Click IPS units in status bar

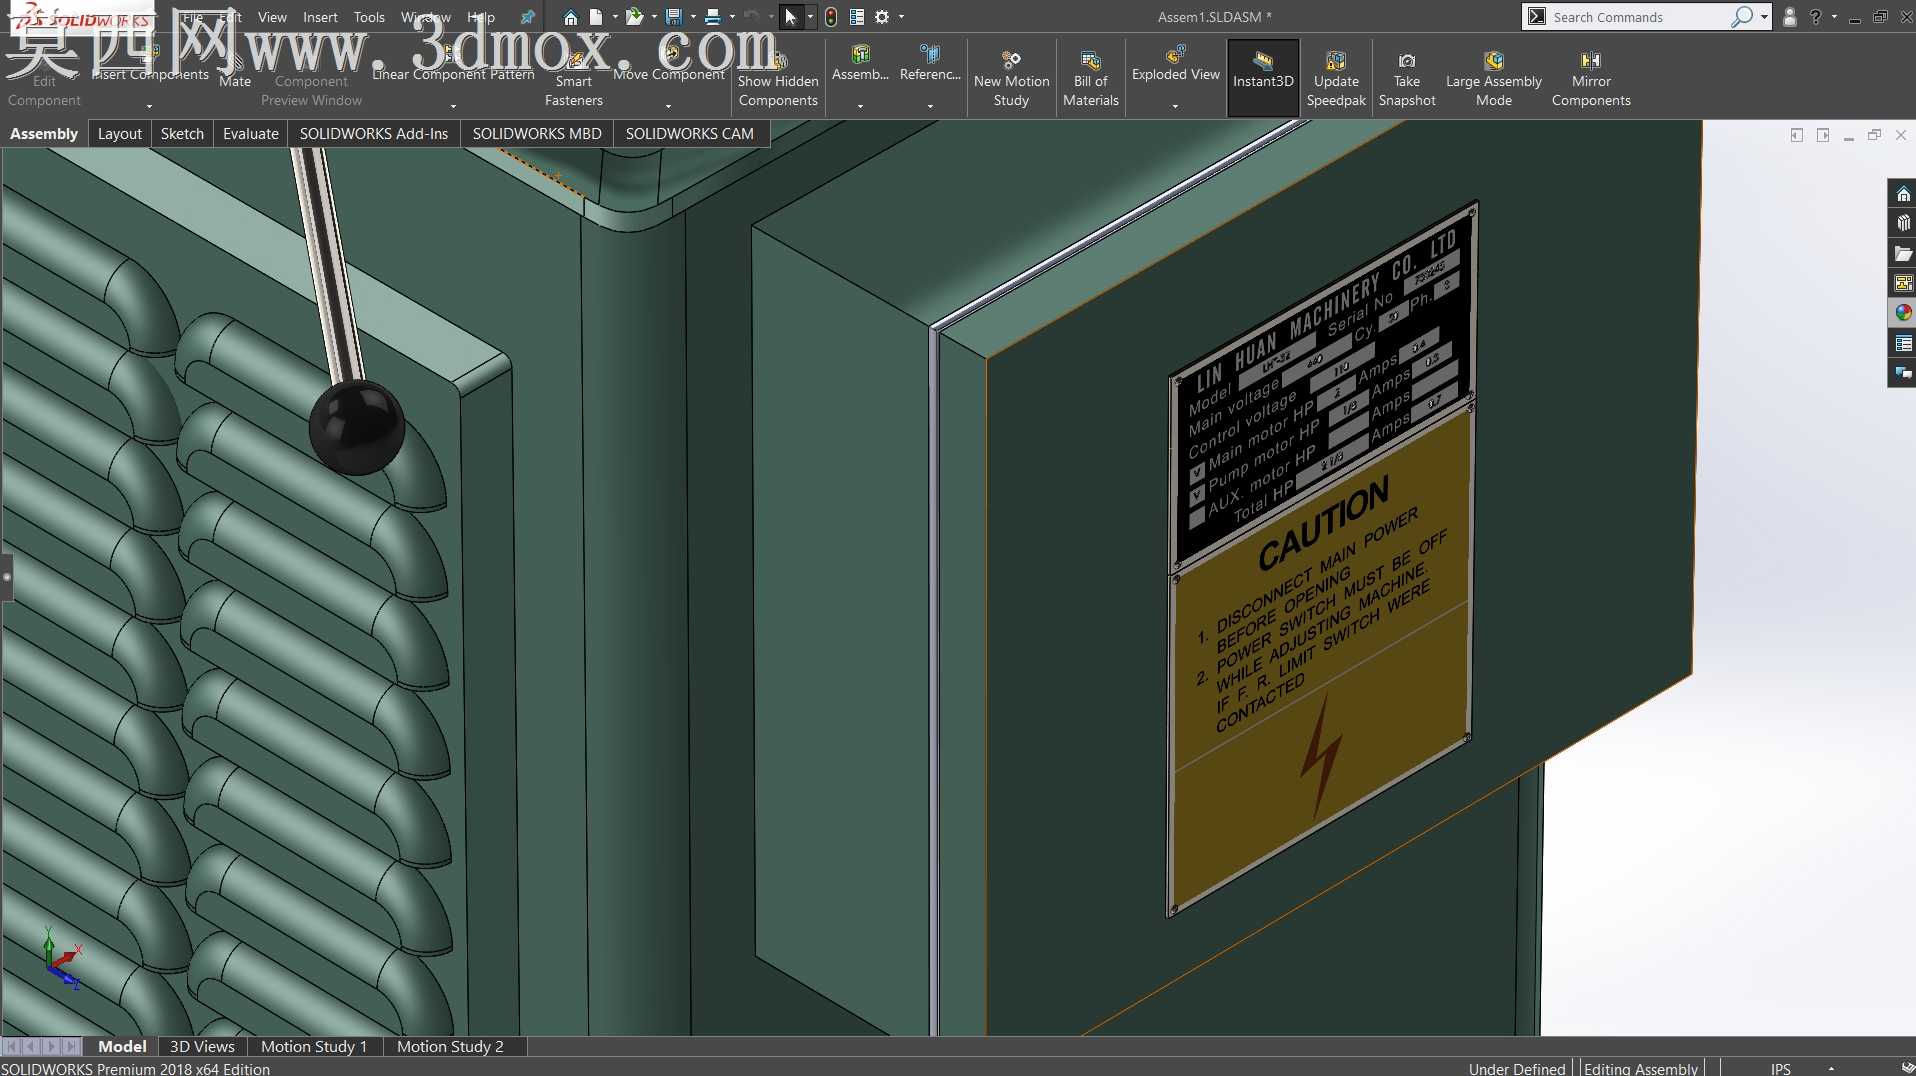pos(1781,1068)
